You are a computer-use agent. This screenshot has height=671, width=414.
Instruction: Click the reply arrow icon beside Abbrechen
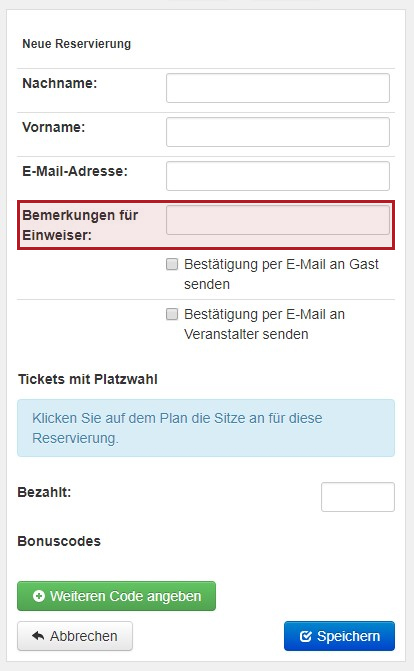click(x=38, y=636)
